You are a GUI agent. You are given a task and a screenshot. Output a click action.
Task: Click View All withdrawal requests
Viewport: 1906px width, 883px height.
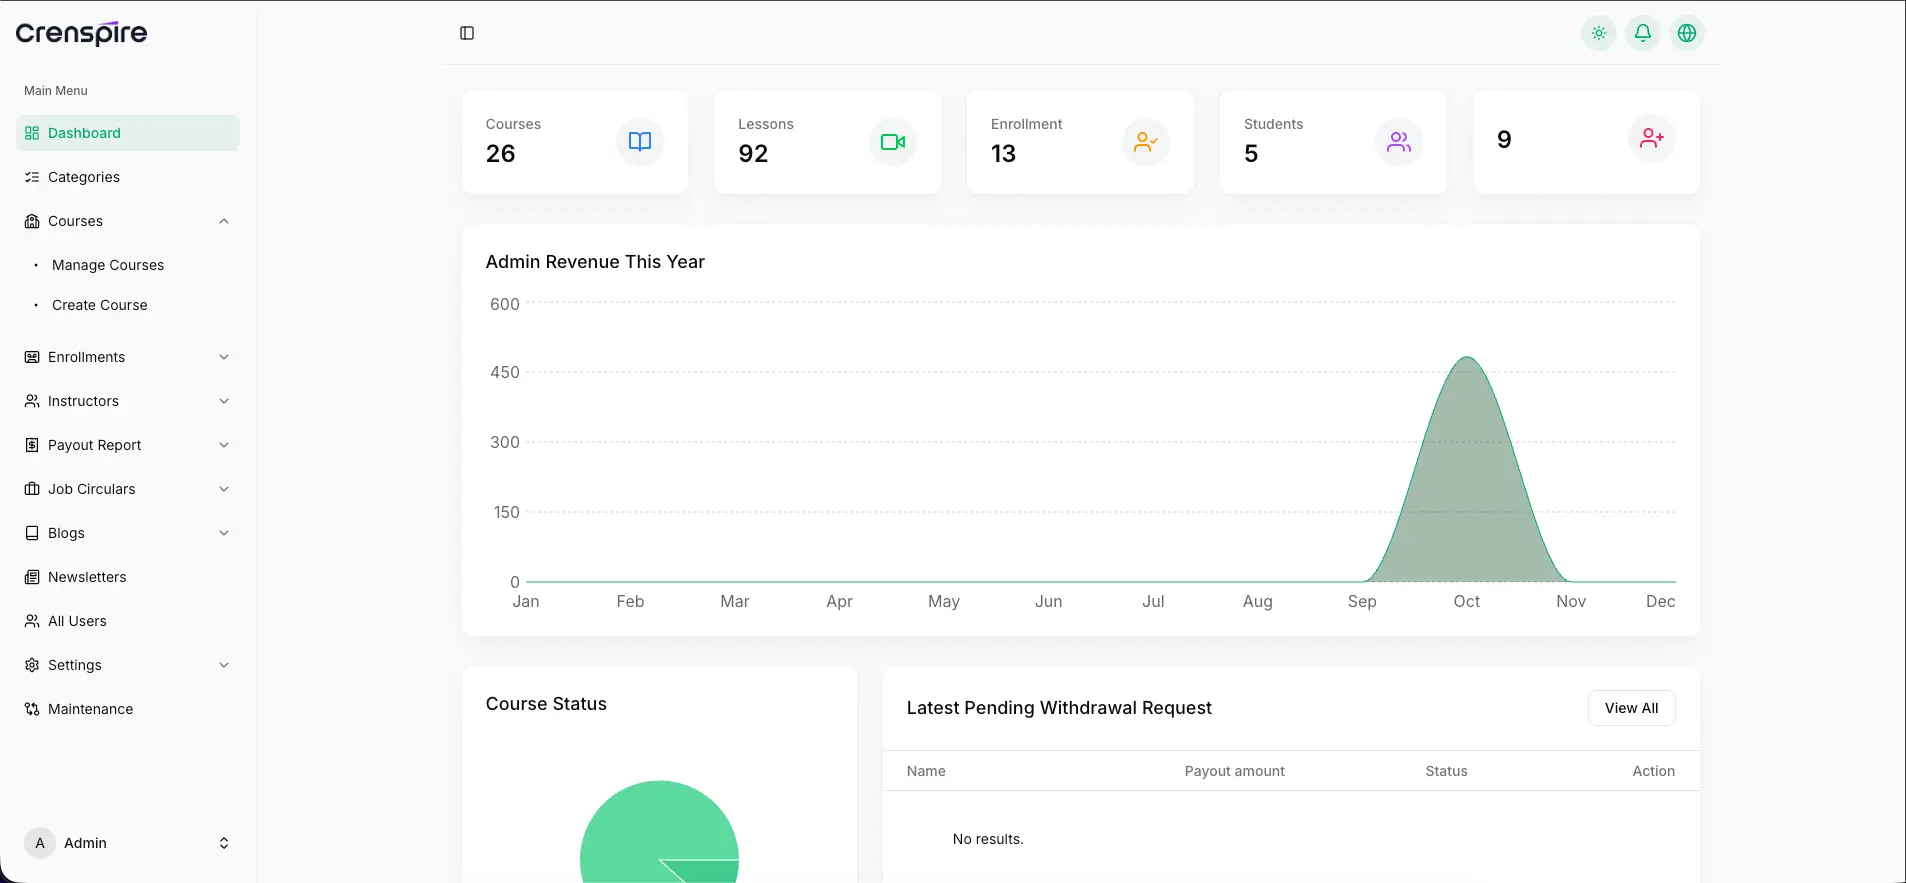pos(1631,708)
